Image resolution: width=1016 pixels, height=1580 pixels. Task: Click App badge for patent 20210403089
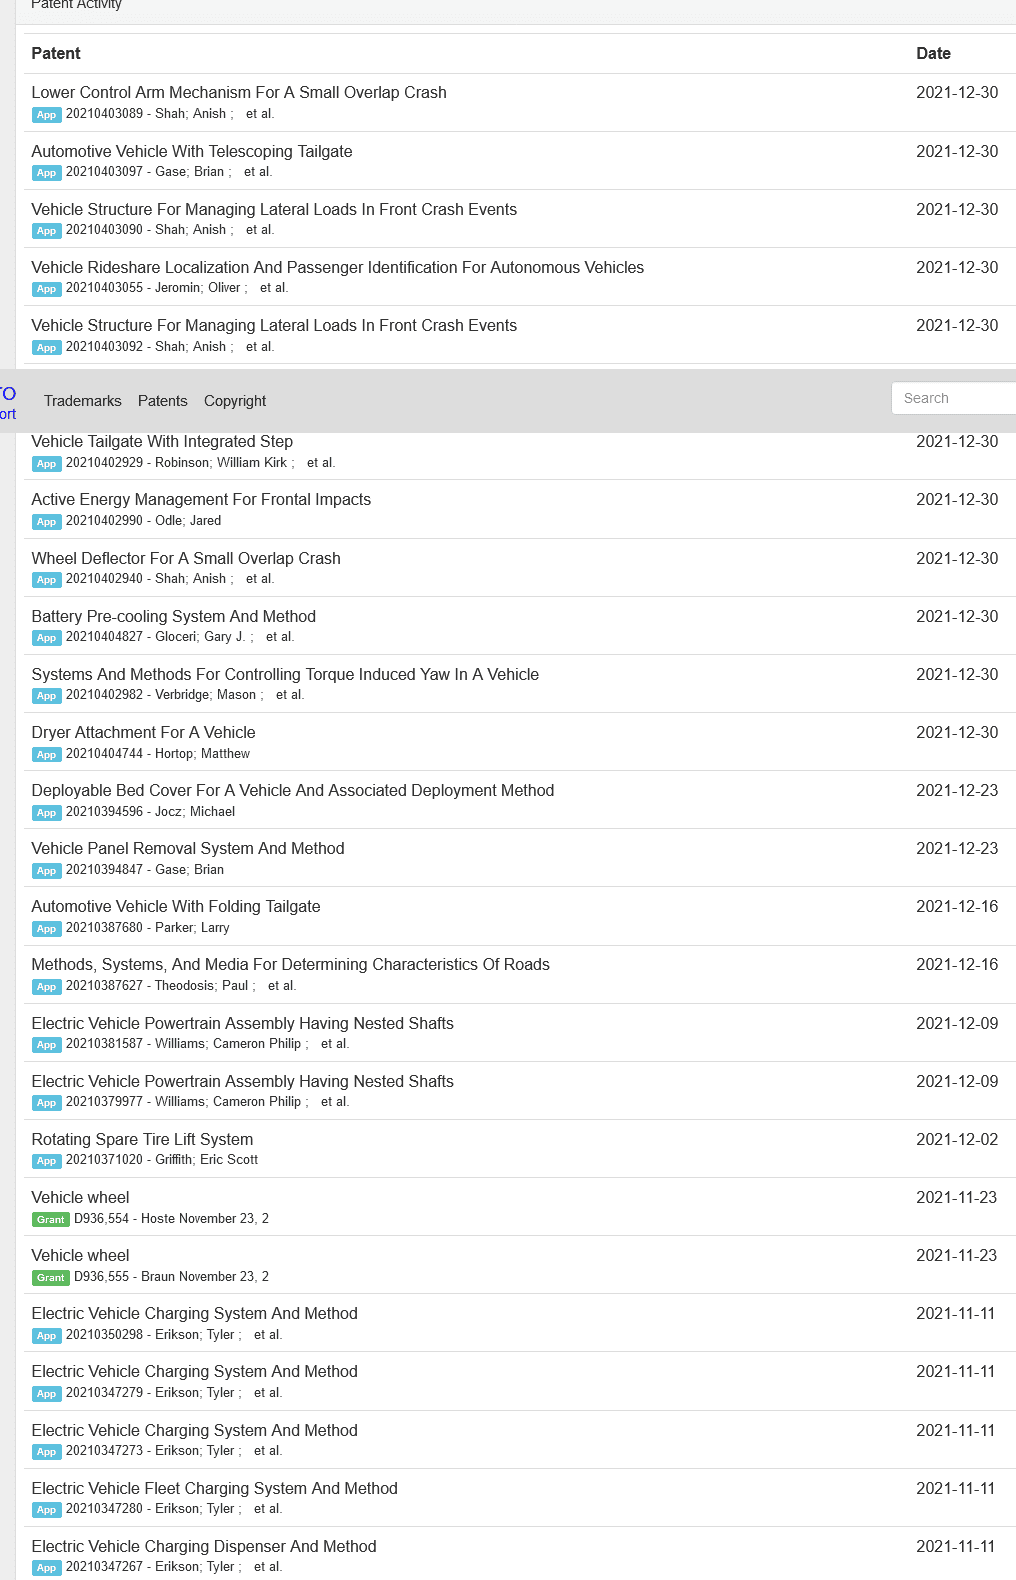47,115
